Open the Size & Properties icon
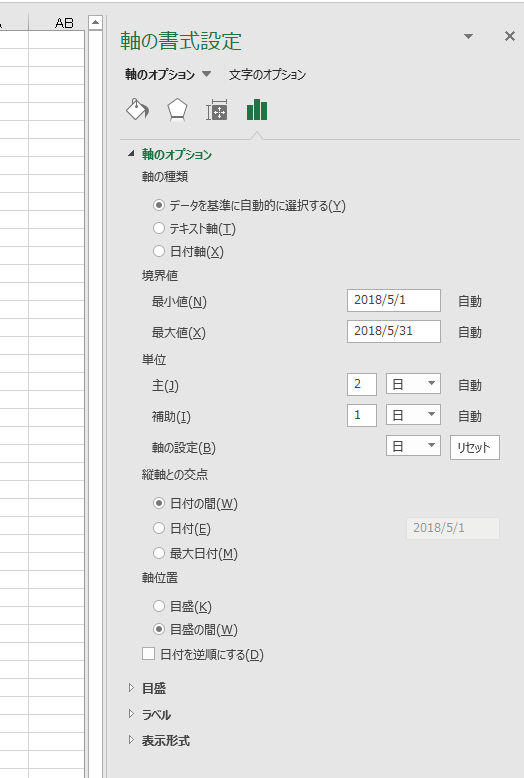This screenshot has height=778, width=524. (217, 110)
